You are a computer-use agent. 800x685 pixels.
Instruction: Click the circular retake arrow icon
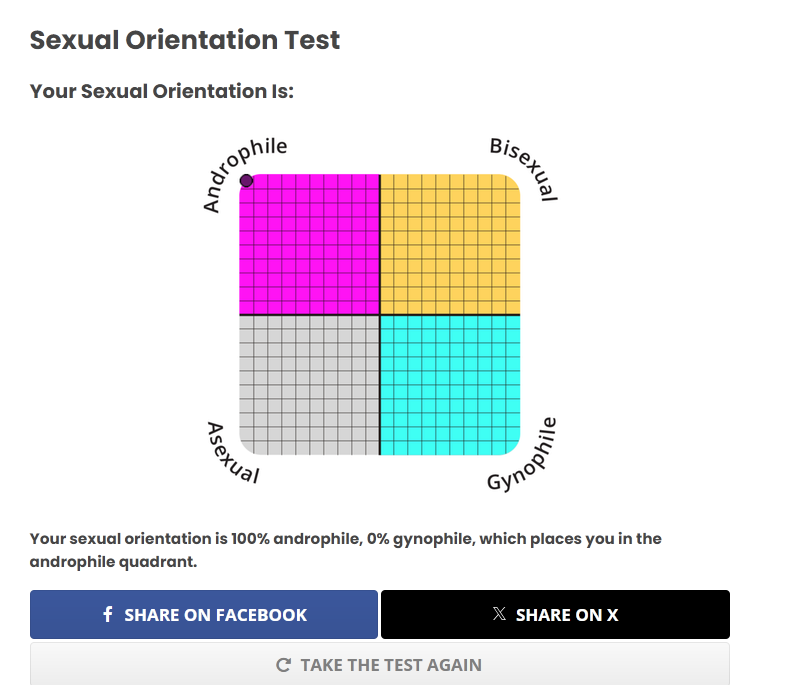283,665
